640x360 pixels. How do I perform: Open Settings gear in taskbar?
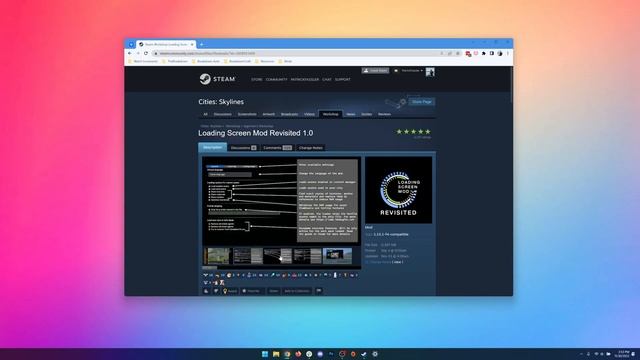[375, 354]
